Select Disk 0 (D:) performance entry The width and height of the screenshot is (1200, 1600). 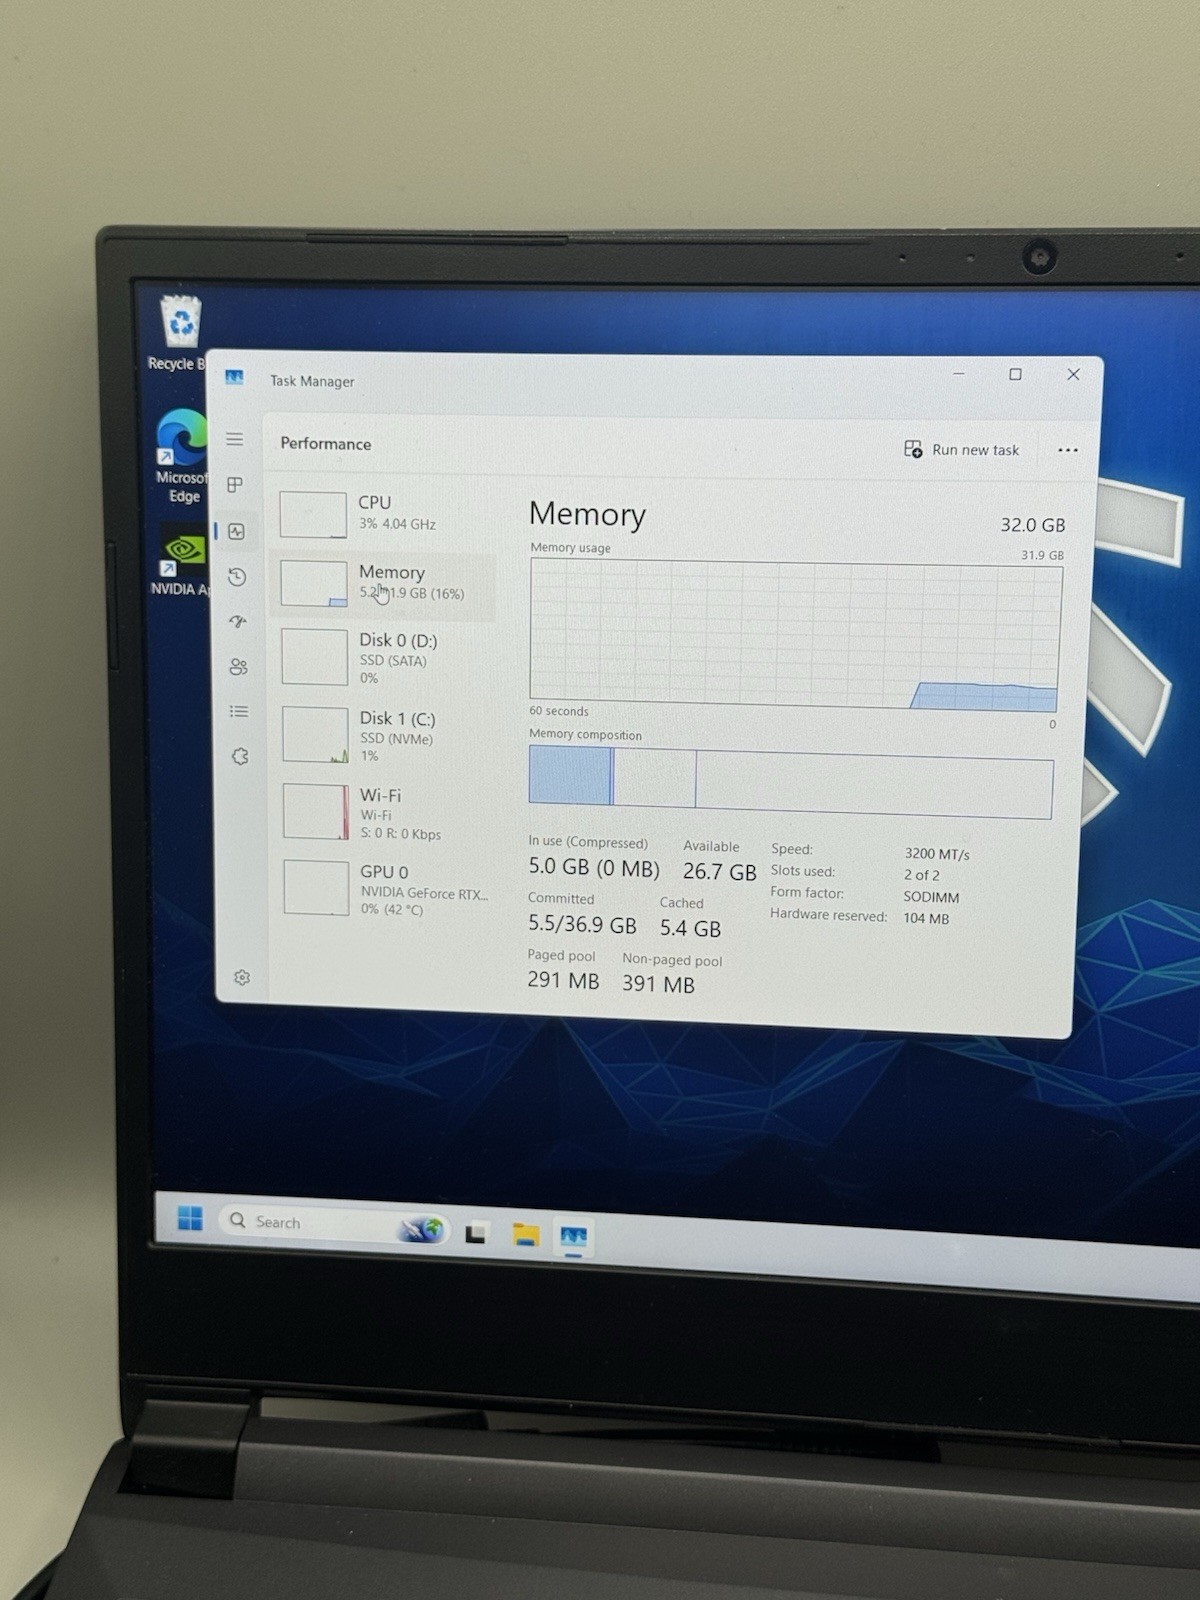pos(385,657)
